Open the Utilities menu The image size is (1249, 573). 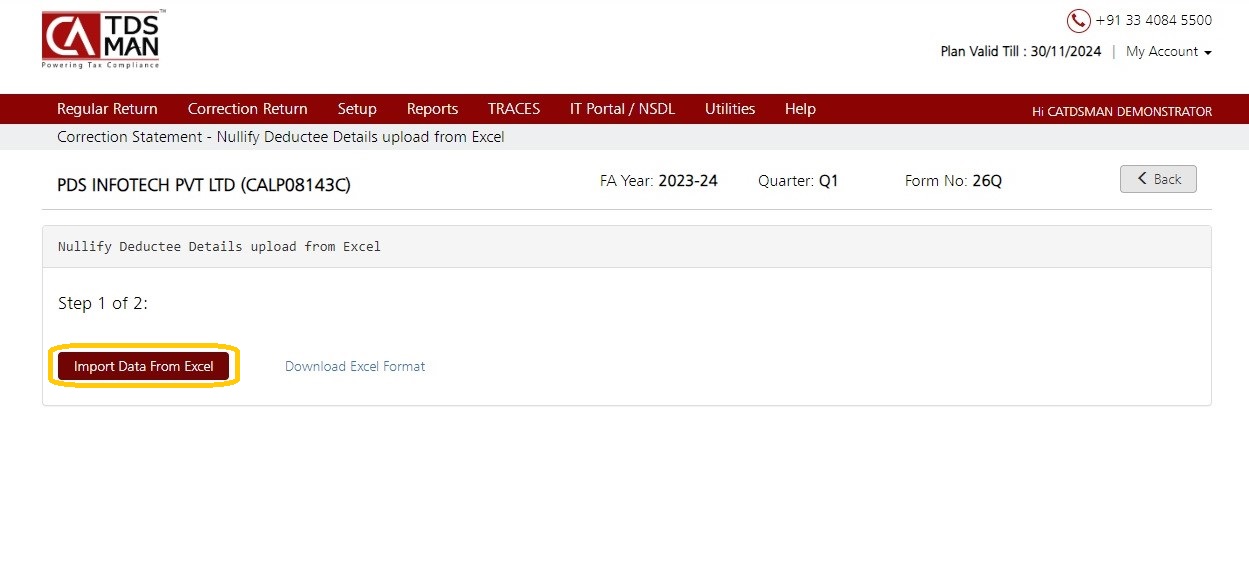[730, 109]
